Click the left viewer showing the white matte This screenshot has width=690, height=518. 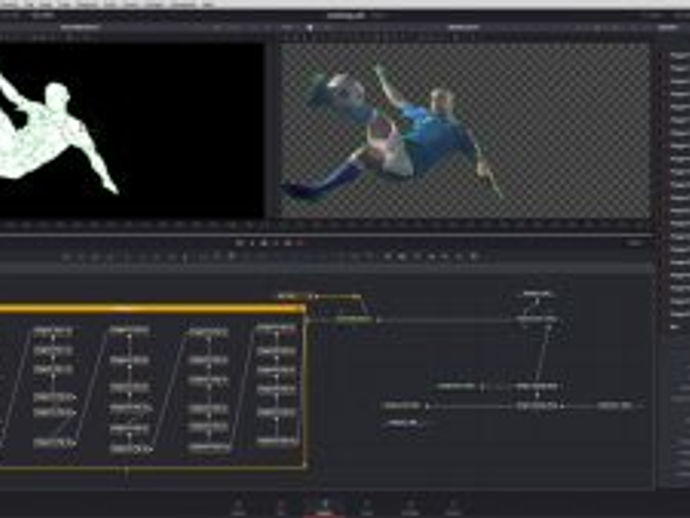[x=132, y=130]
